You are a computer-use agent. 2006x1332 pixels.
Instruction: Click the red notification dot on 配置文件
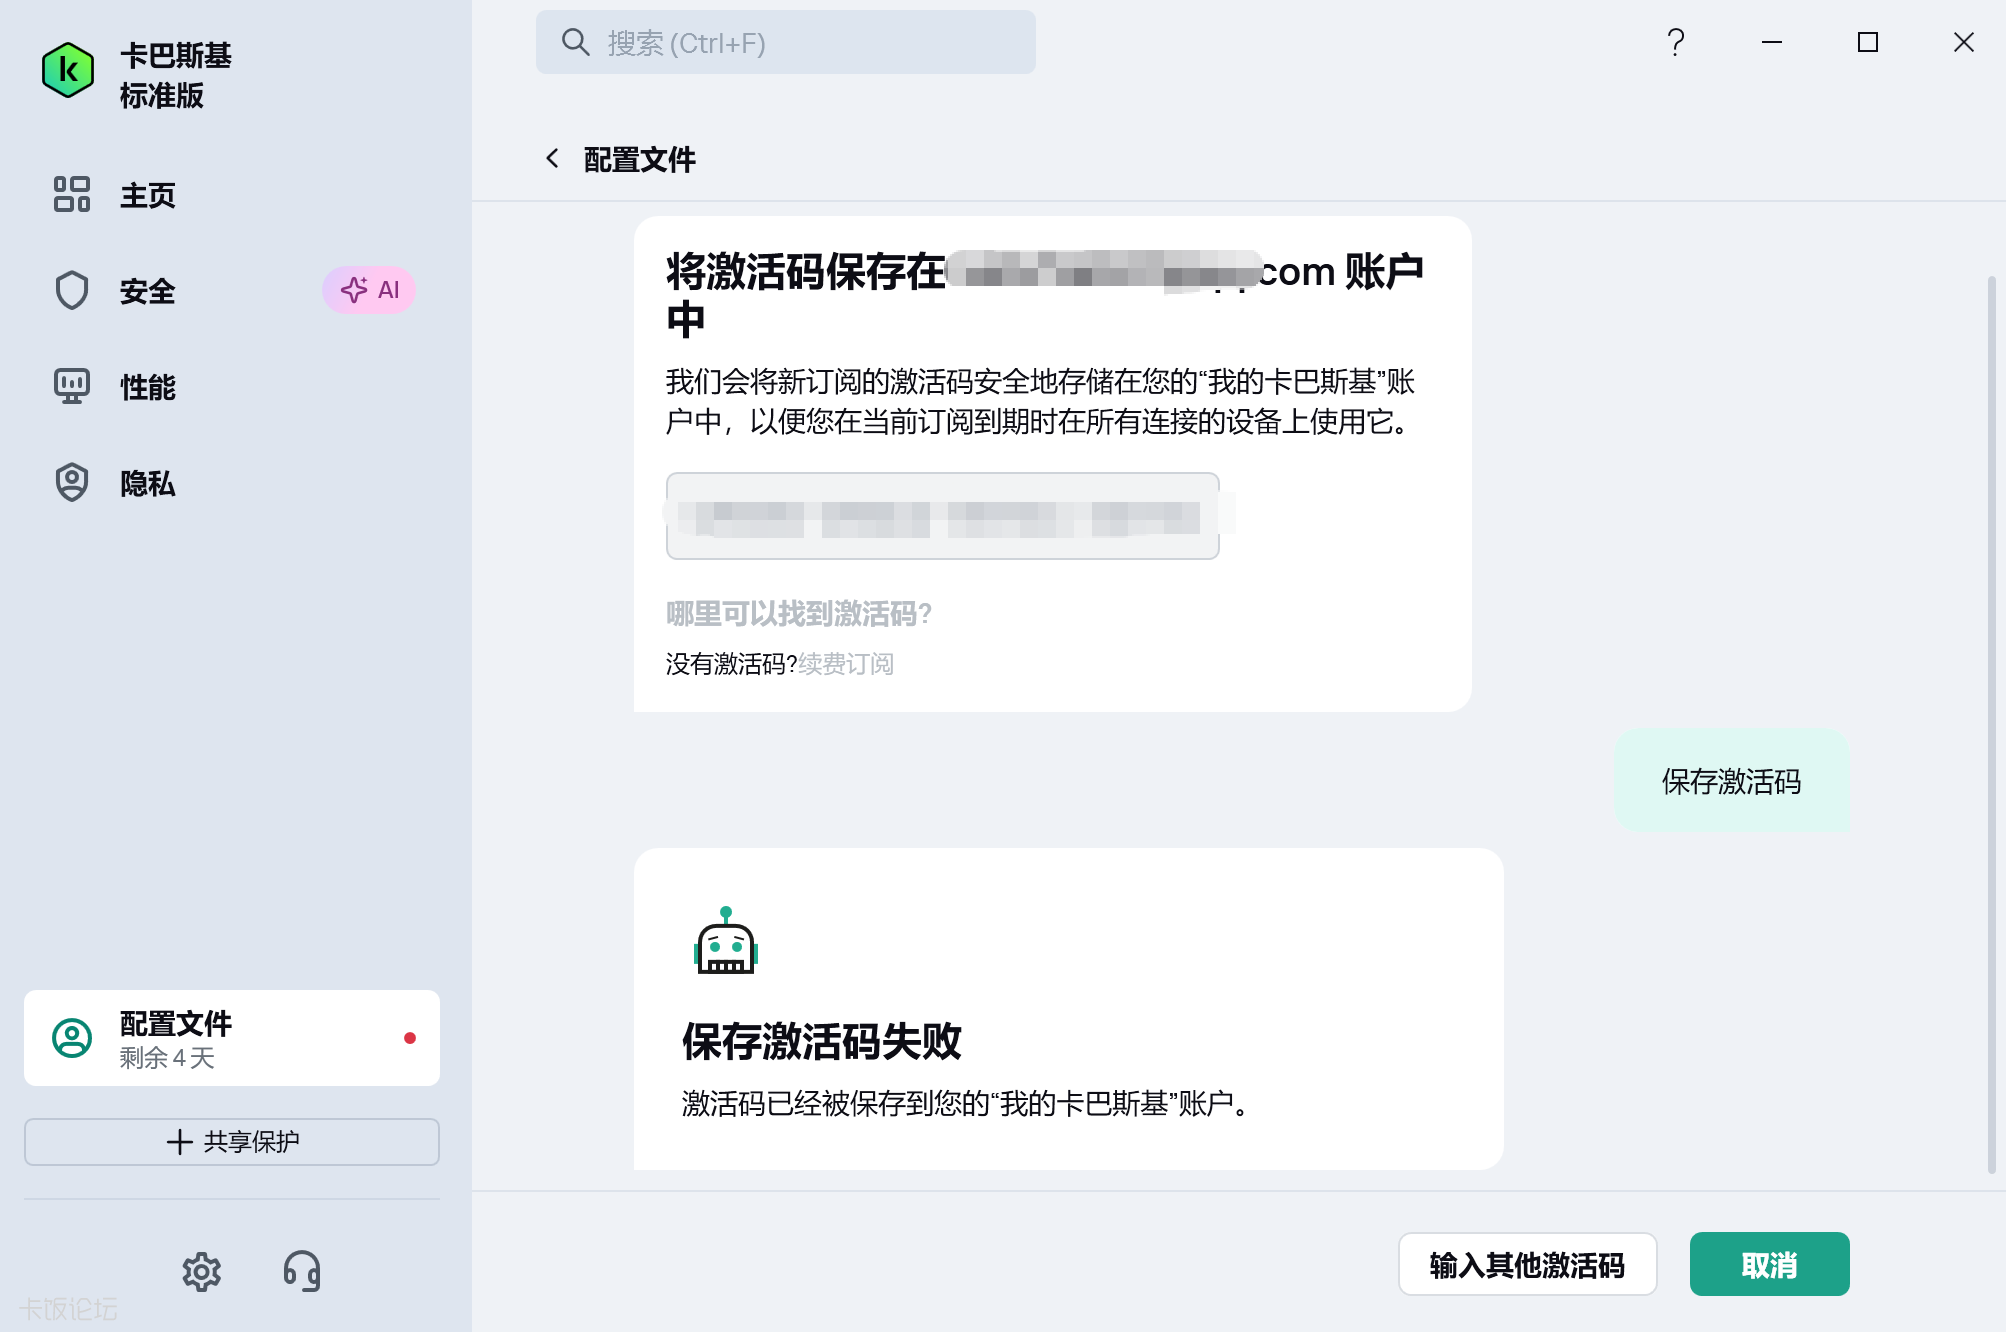point(410,1038)
